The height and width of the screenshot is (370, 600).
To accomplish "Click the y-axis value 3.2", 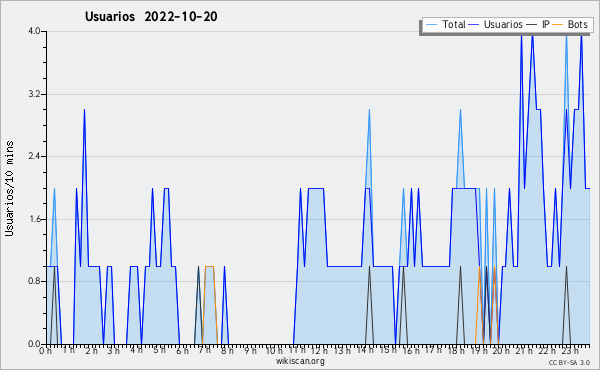I will (34, 94).
